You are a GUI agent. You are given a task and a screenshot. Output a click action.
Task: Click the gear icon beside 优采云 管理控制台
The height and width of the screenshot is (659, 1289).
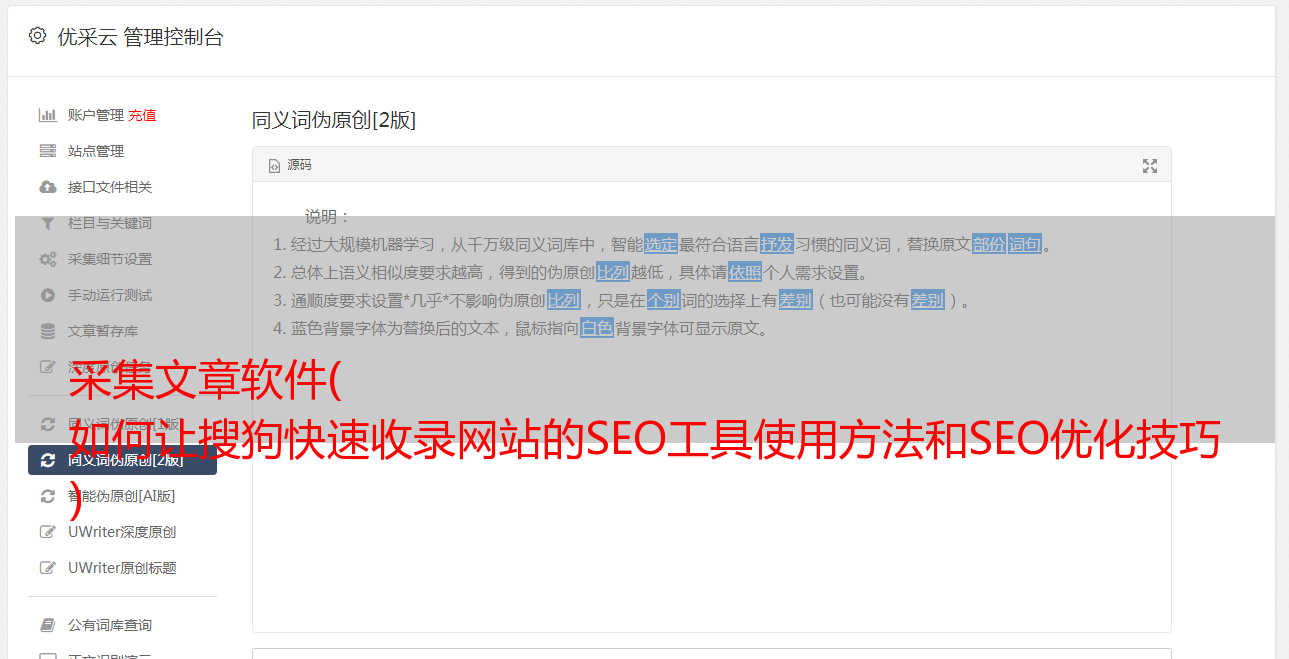(37, 36)
